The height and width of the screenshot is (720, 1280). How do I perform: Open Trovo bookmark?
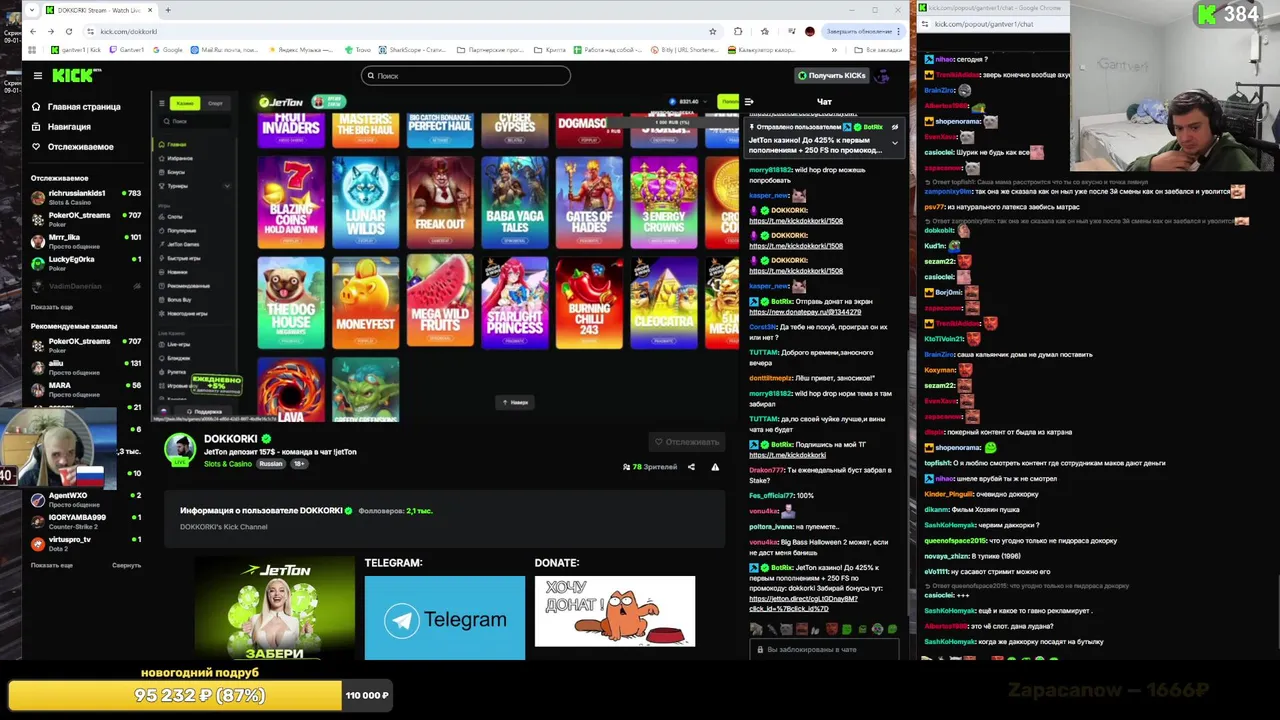(359, 49)
